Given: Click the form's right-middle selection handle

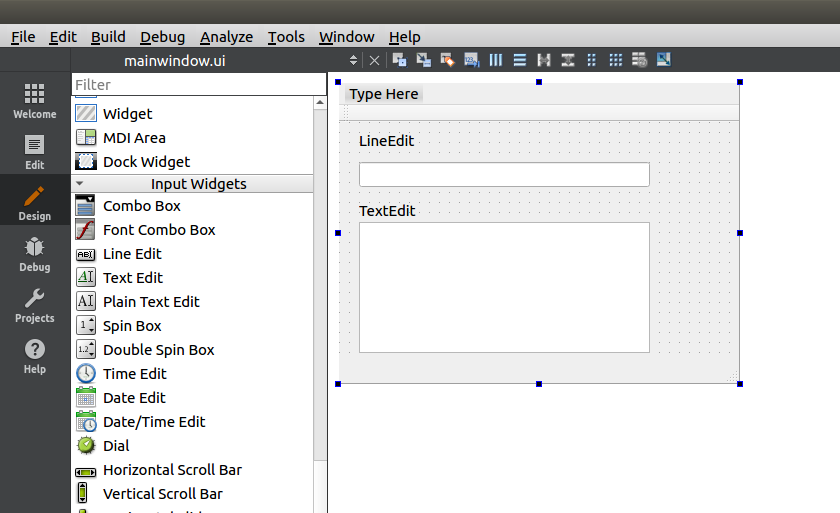Looking at the screenshot, I should pos(740,233).
